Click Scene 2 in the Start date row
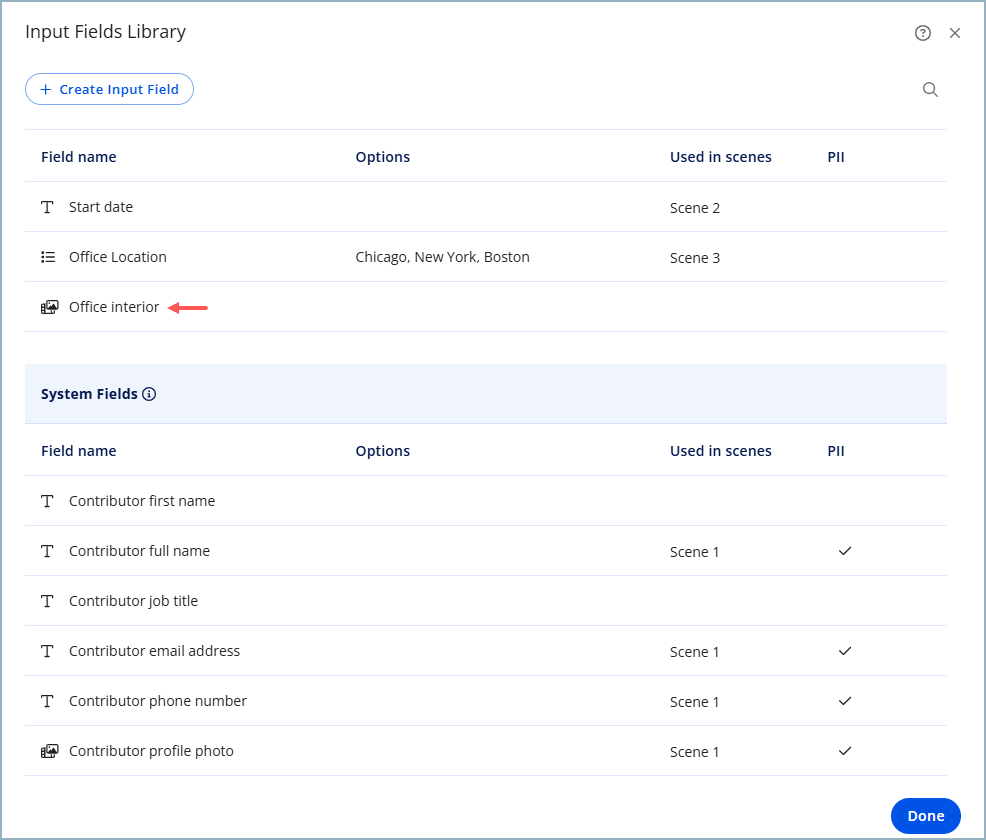 [x=694, y=208]
